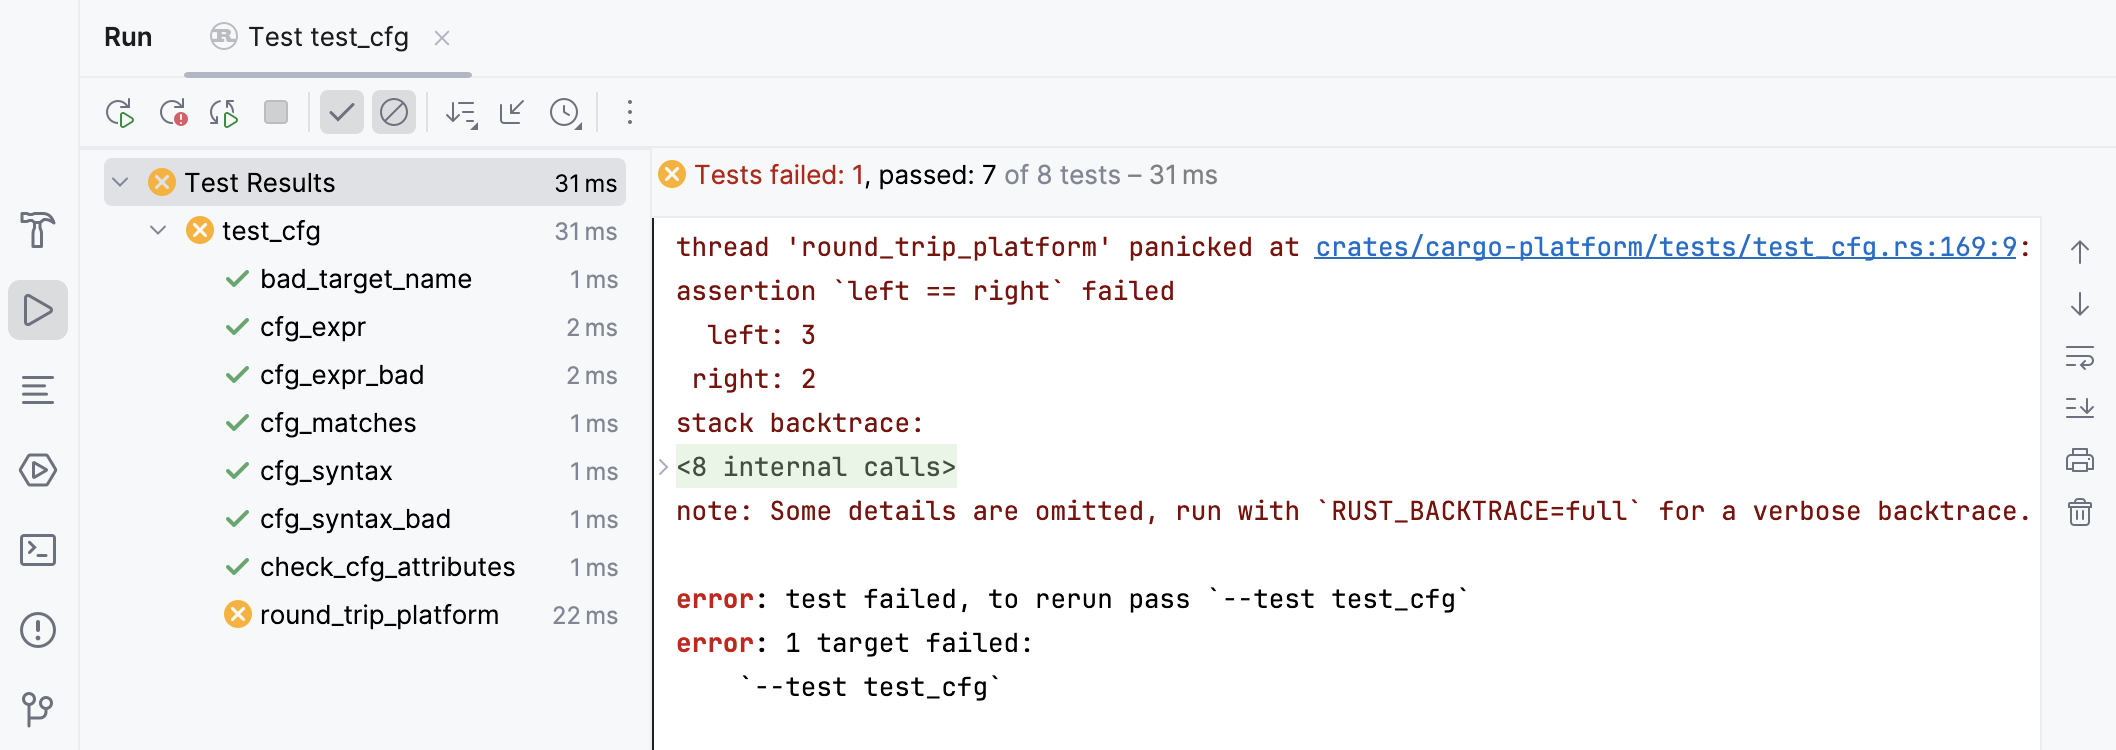The width and height of the screenshot is (2116, 750).
Task: Open the more options kebab menu
Action: click(629, 113)
